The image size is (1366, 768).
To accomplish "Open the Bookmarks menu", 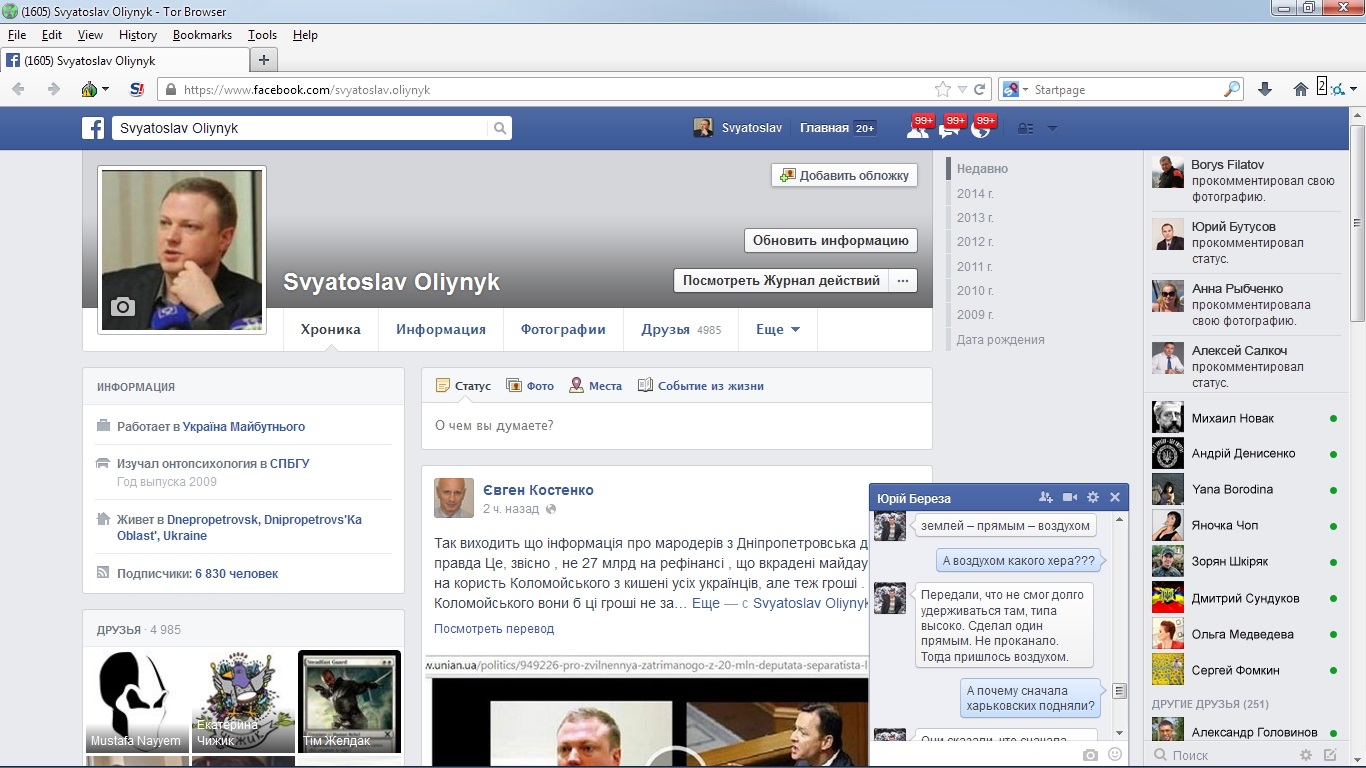I will click(x=202, y=35).
